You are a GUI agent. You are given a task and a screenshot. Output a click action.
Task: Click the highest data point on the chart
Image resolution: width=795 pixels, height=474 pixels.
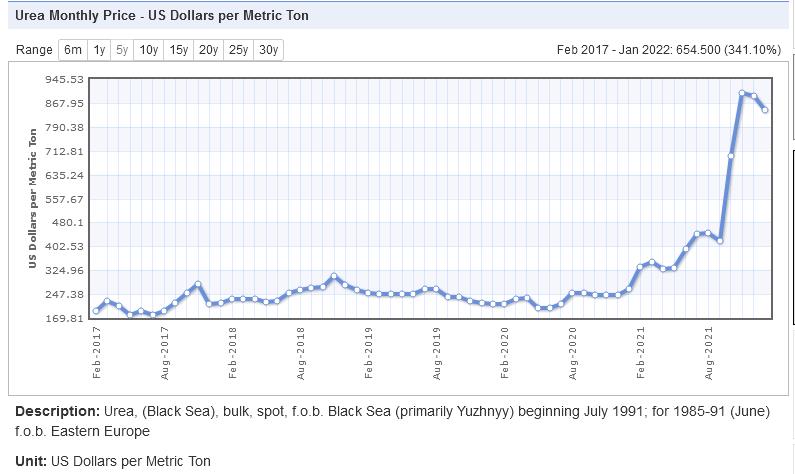[x=742, y=94]
